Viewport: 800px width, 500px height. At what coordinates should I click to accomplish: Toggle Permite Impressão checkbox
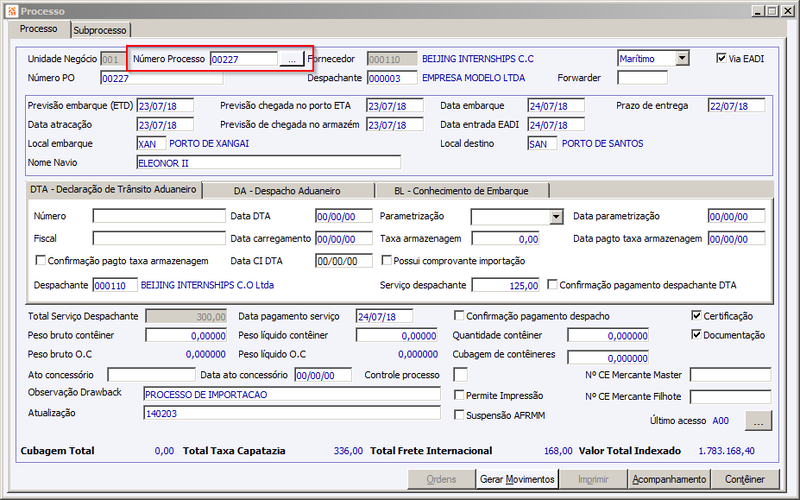(x=459, y=395)
